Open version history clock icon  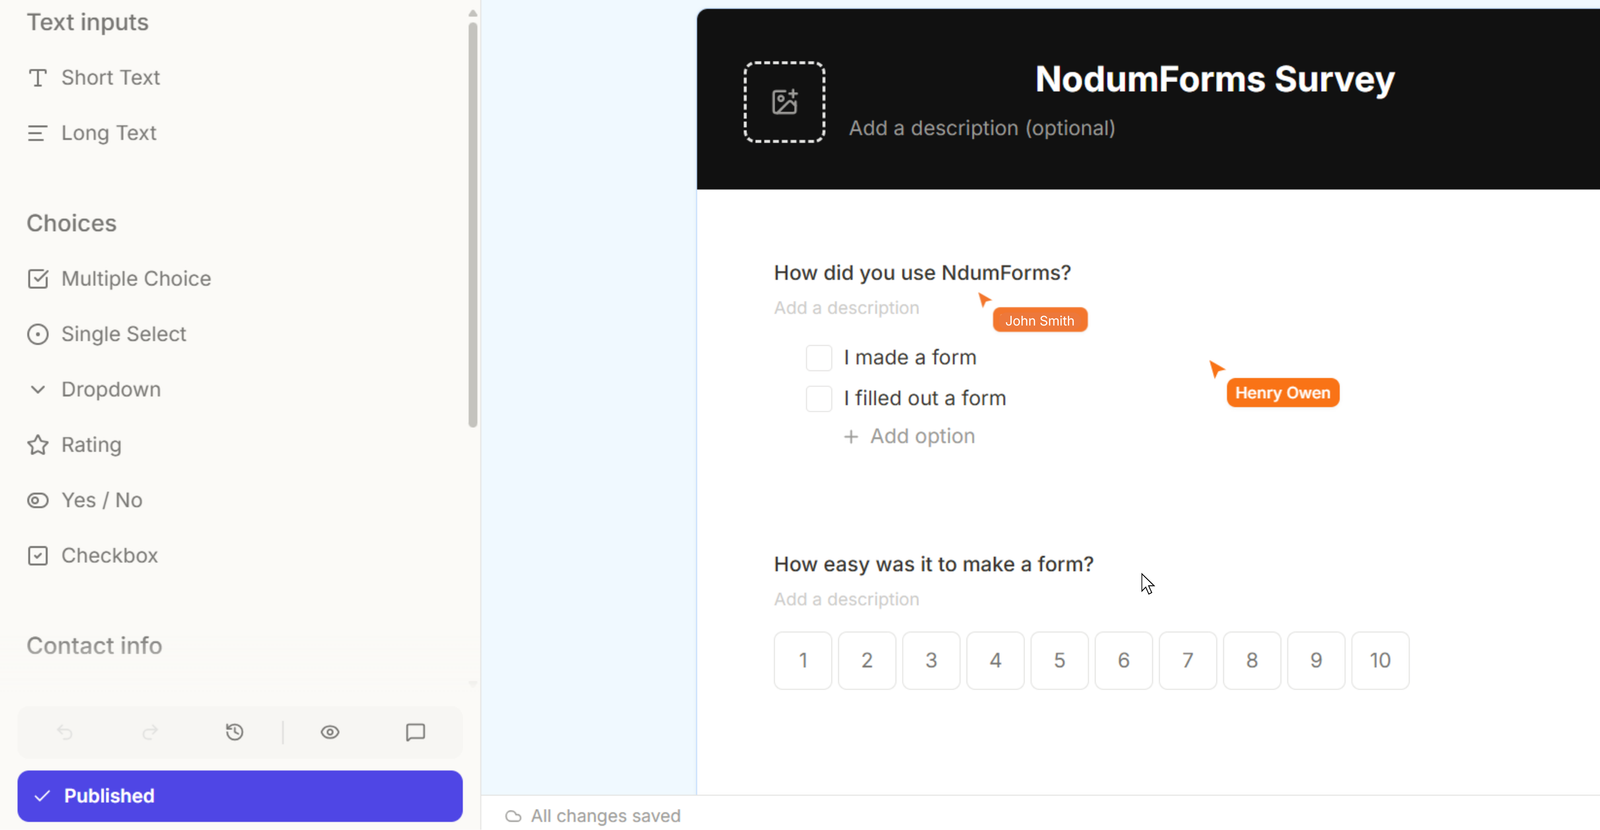click(235, 732)
